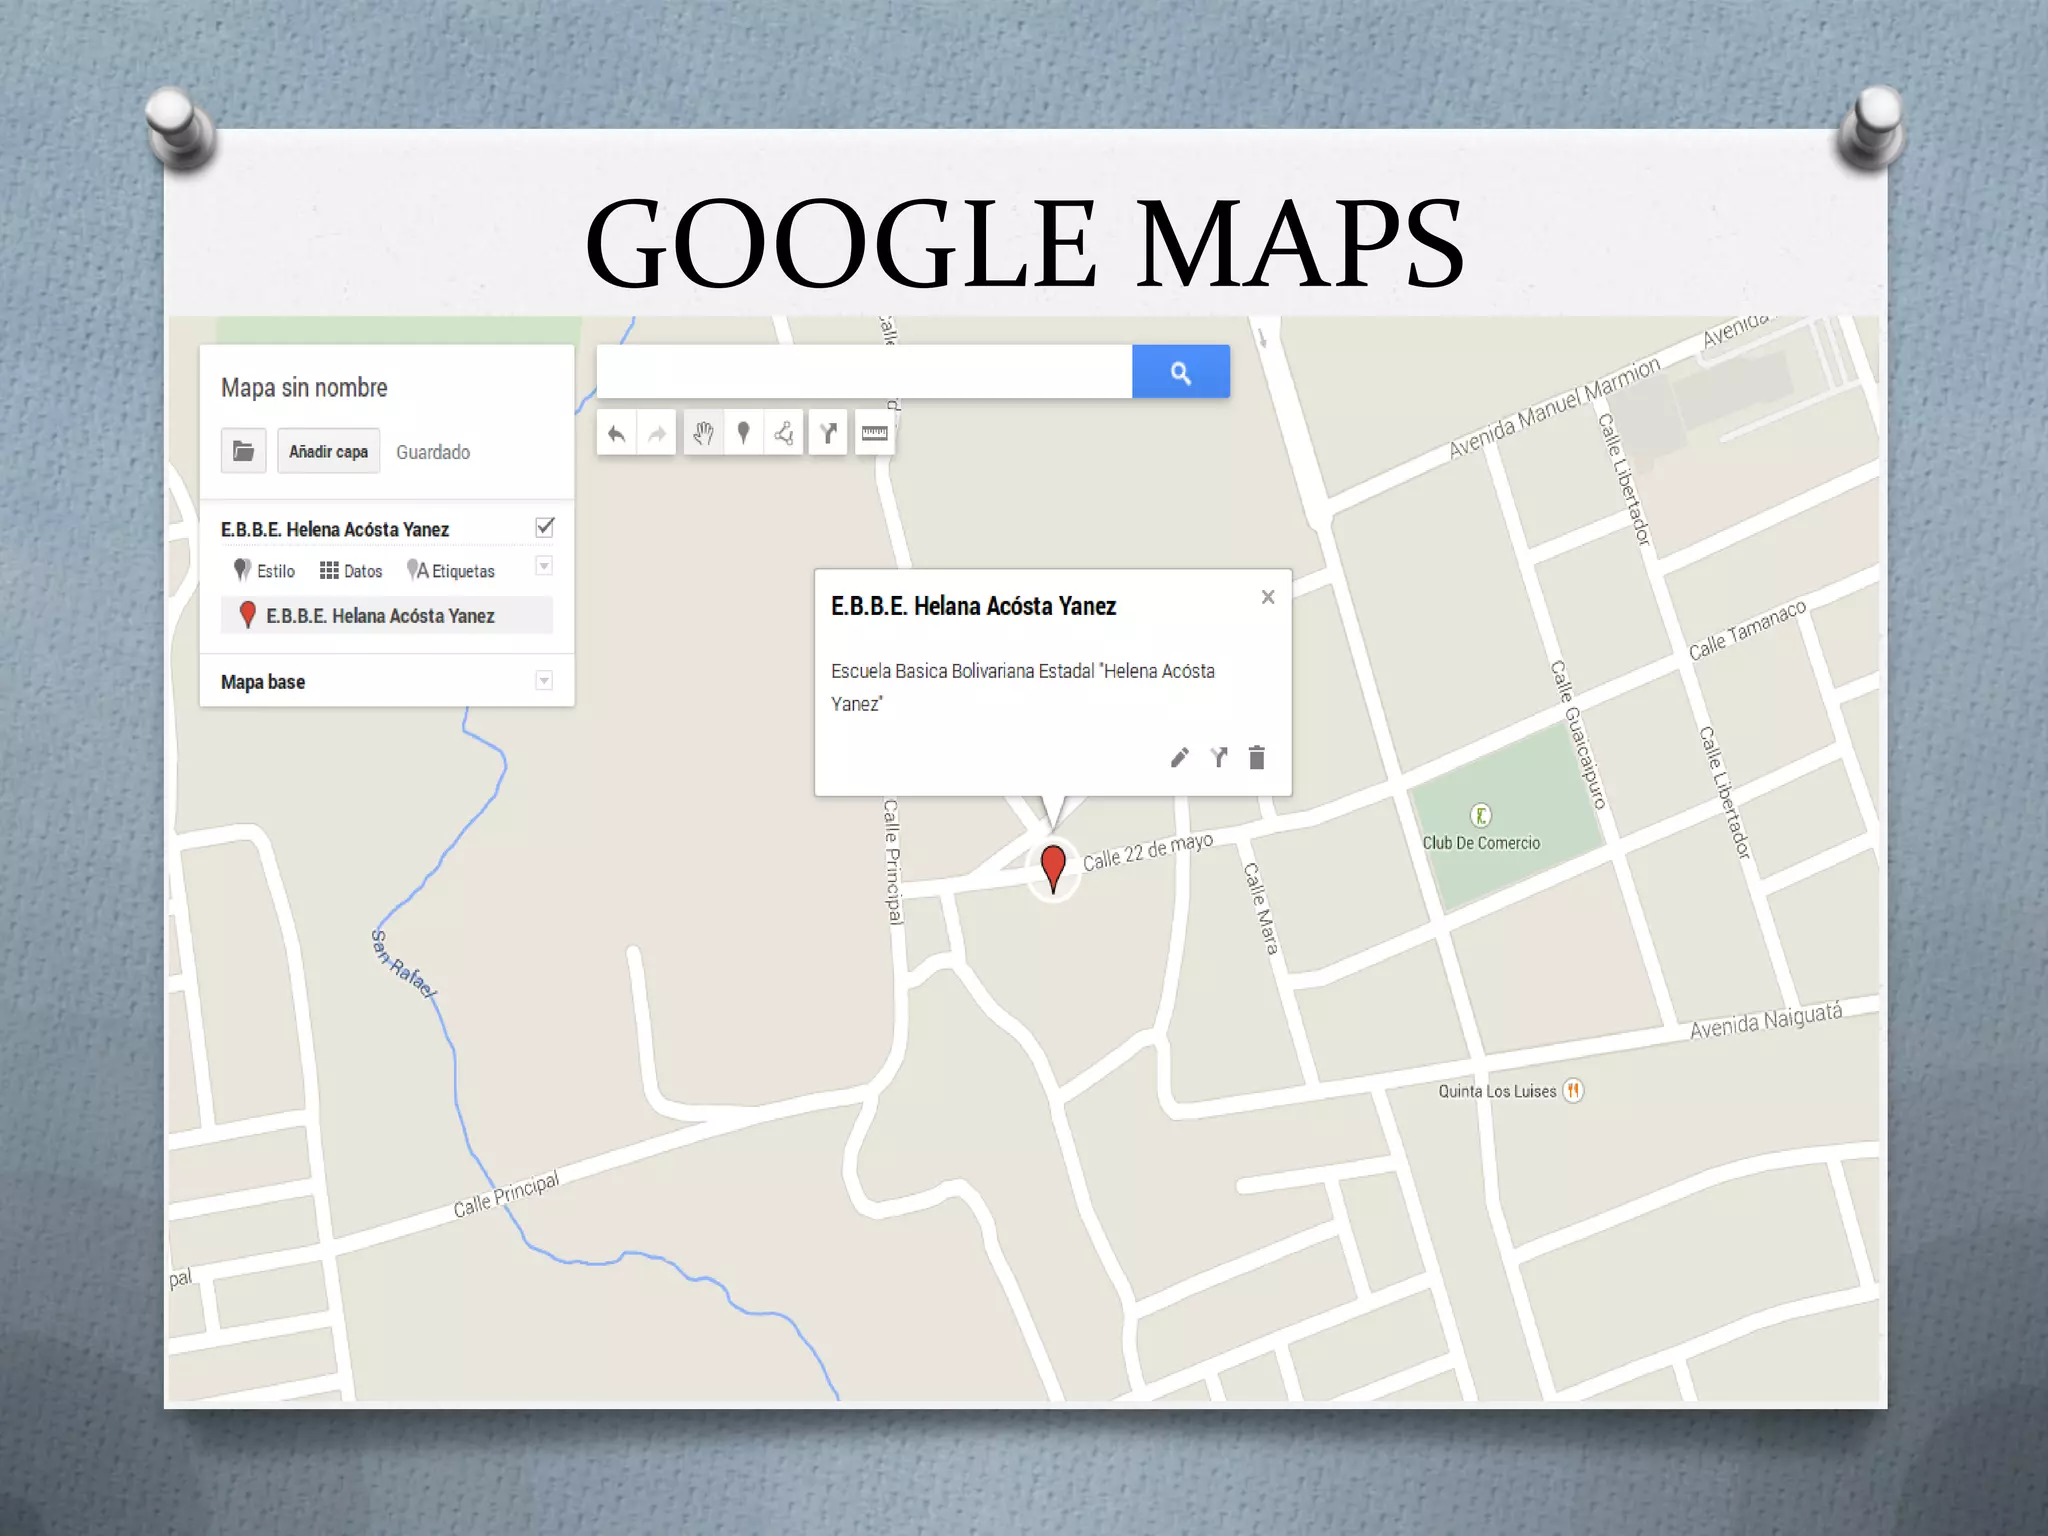Click the Calle 22 de mayo label

(1148, 851)
